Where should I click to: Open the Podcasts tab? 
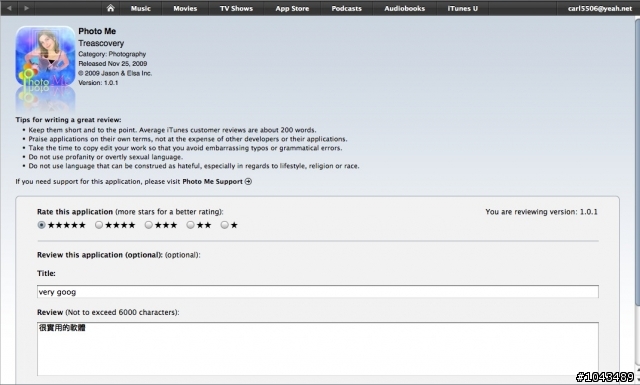coord(347,8)
